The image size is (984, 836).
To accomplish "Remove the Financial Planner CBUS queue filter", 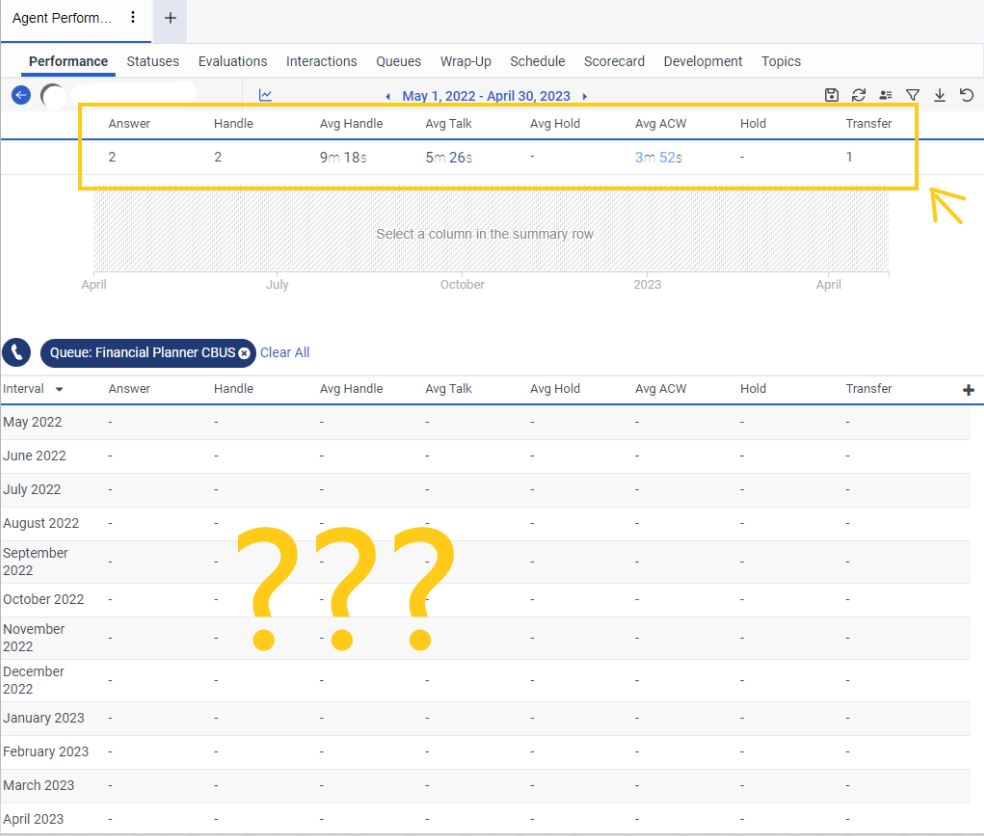I will coord(245,352).
